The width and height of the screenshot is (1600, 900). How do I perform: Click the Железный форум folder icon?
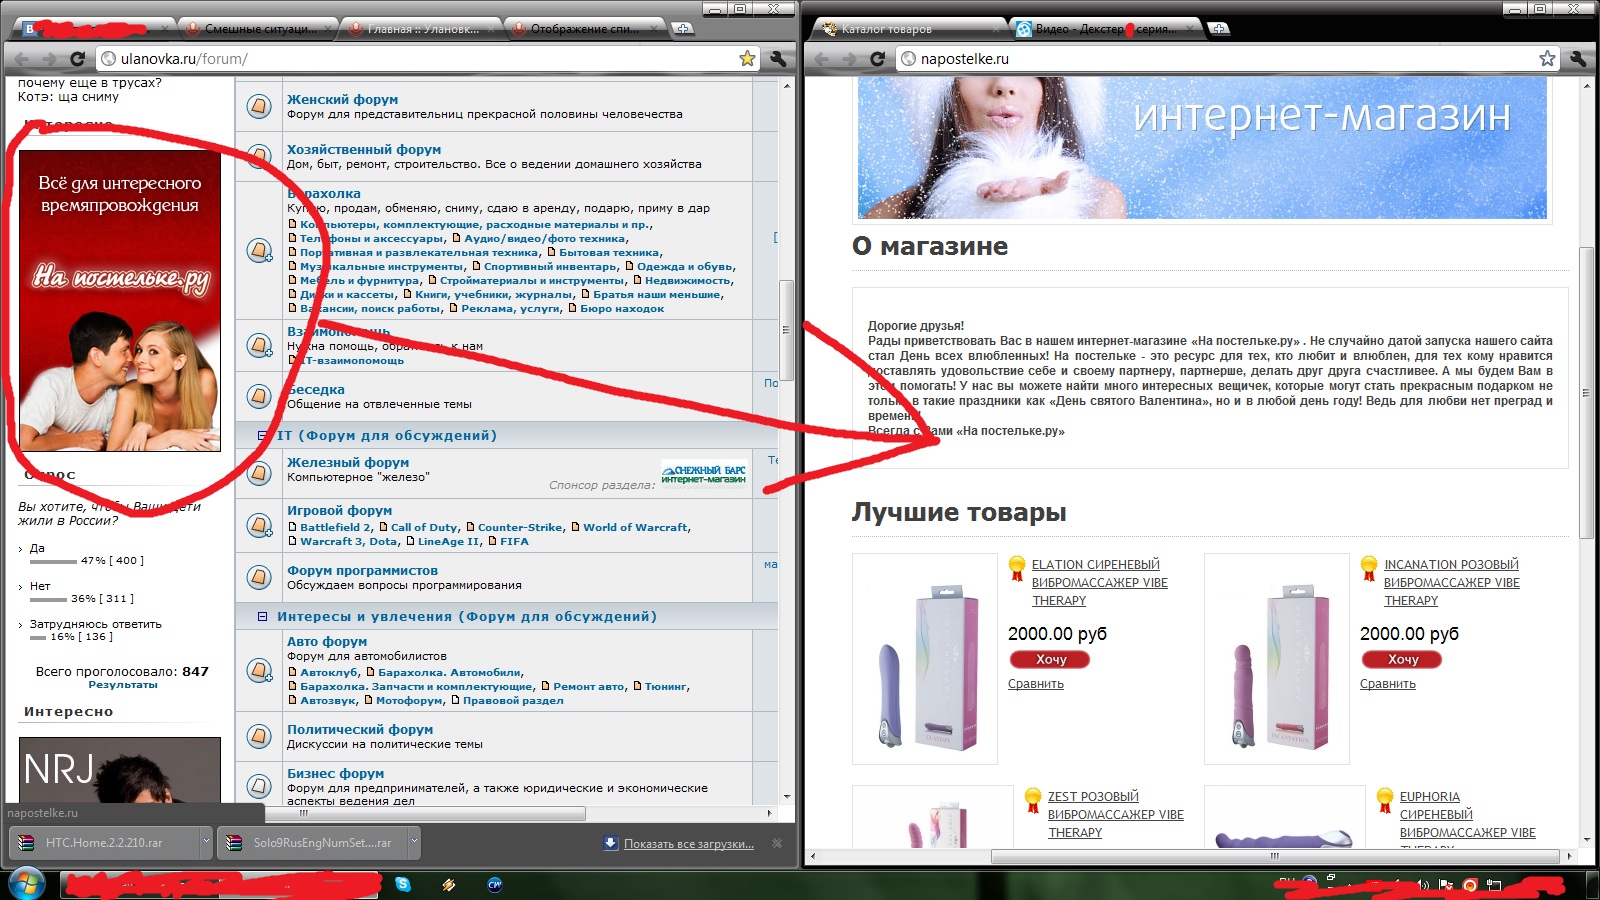259,472
